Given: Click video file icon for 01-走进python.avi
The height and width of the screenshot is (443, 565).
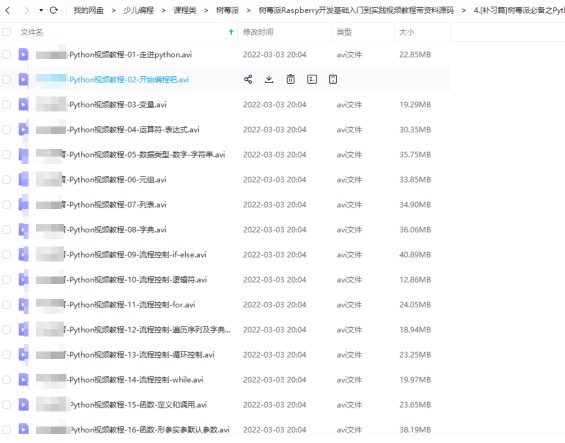Looking at the screenshot, I should point(23,54).
